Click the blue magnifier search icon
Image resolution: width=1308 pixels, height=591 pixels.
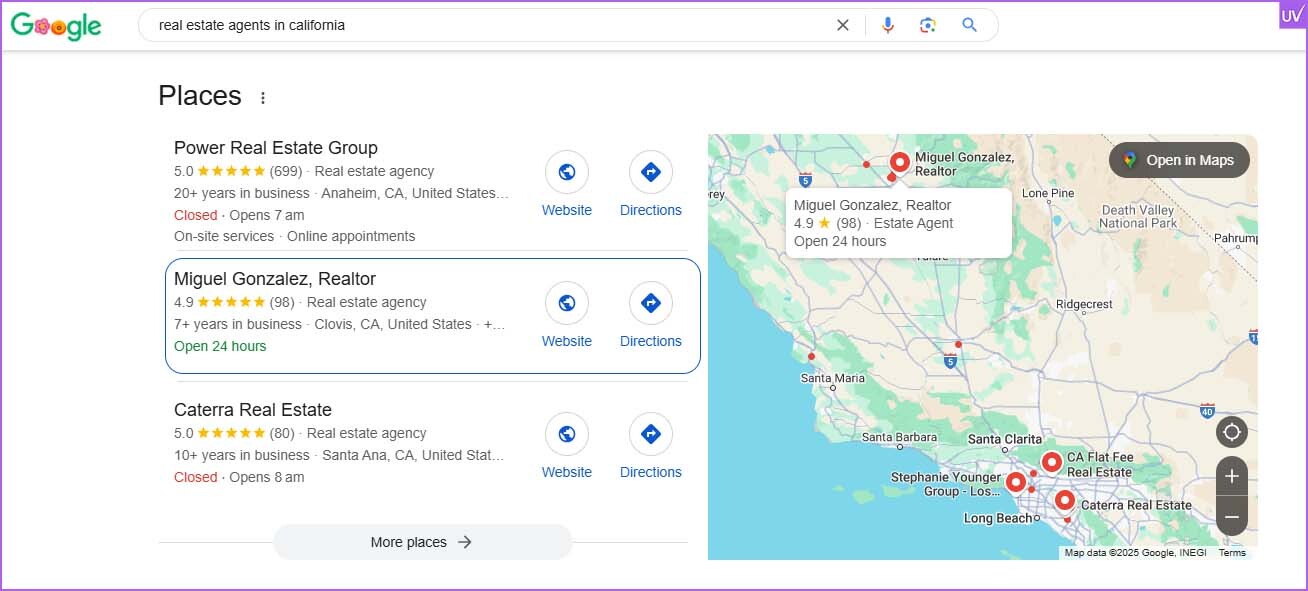pos(969,25)
